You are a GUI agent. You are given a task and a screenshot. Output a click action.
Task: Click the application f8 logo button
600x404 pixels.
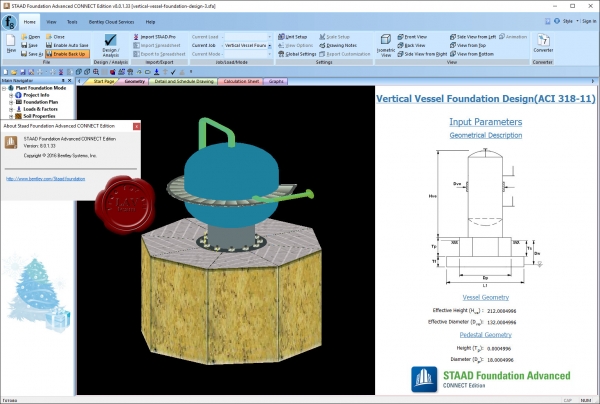(x=9, y=22)
